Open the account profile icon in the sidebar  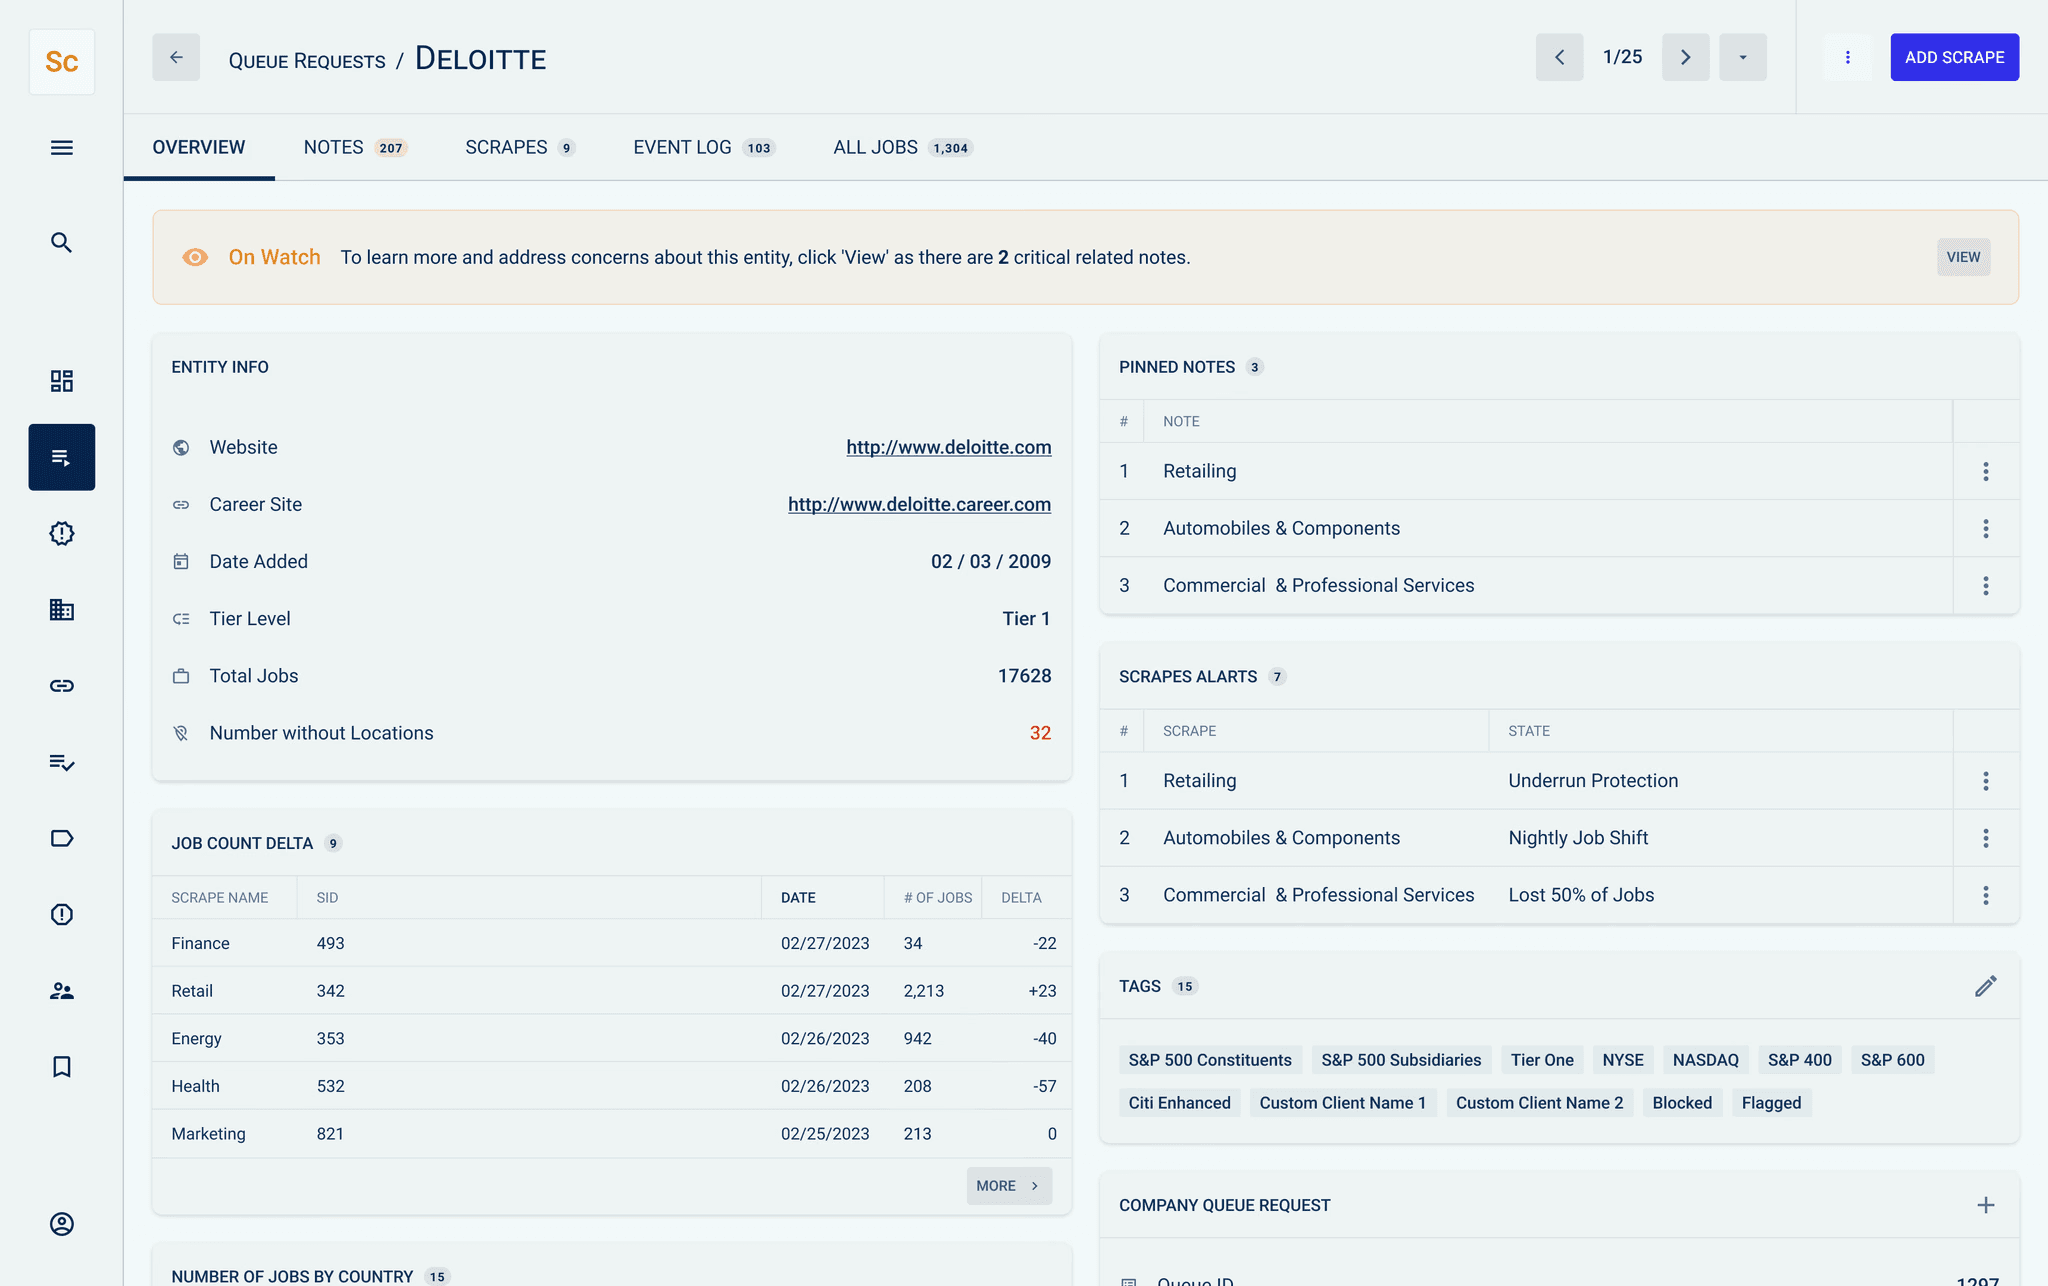coord(62,1224)
